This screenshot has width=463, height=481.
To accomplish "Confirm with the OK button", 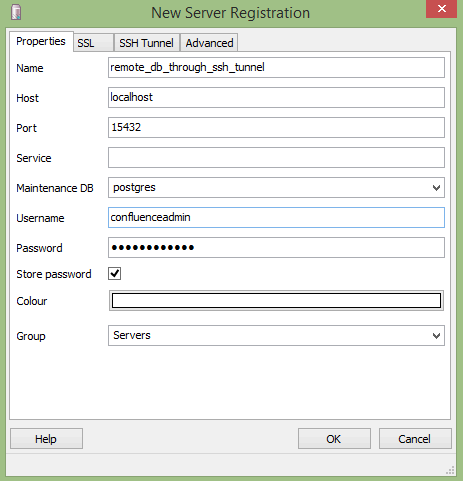I will tap(334, 439).
